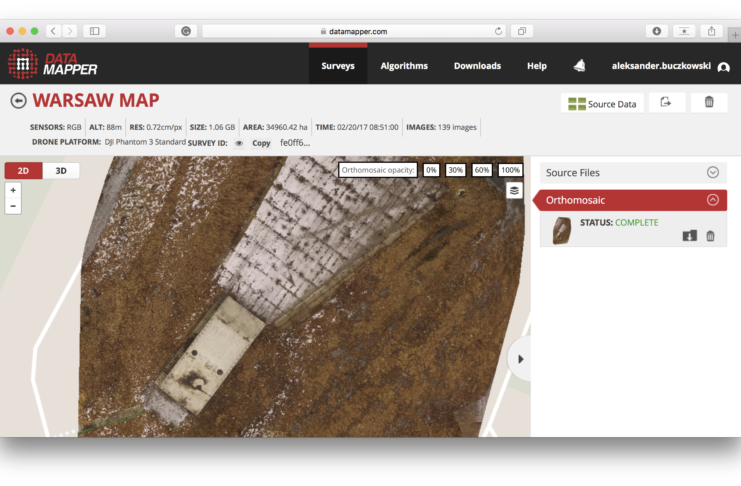Image resolution: width=741 pixels, height=486 pixels.
Task: Delete the survey with the top trash icon
Action: pos(709,103)
